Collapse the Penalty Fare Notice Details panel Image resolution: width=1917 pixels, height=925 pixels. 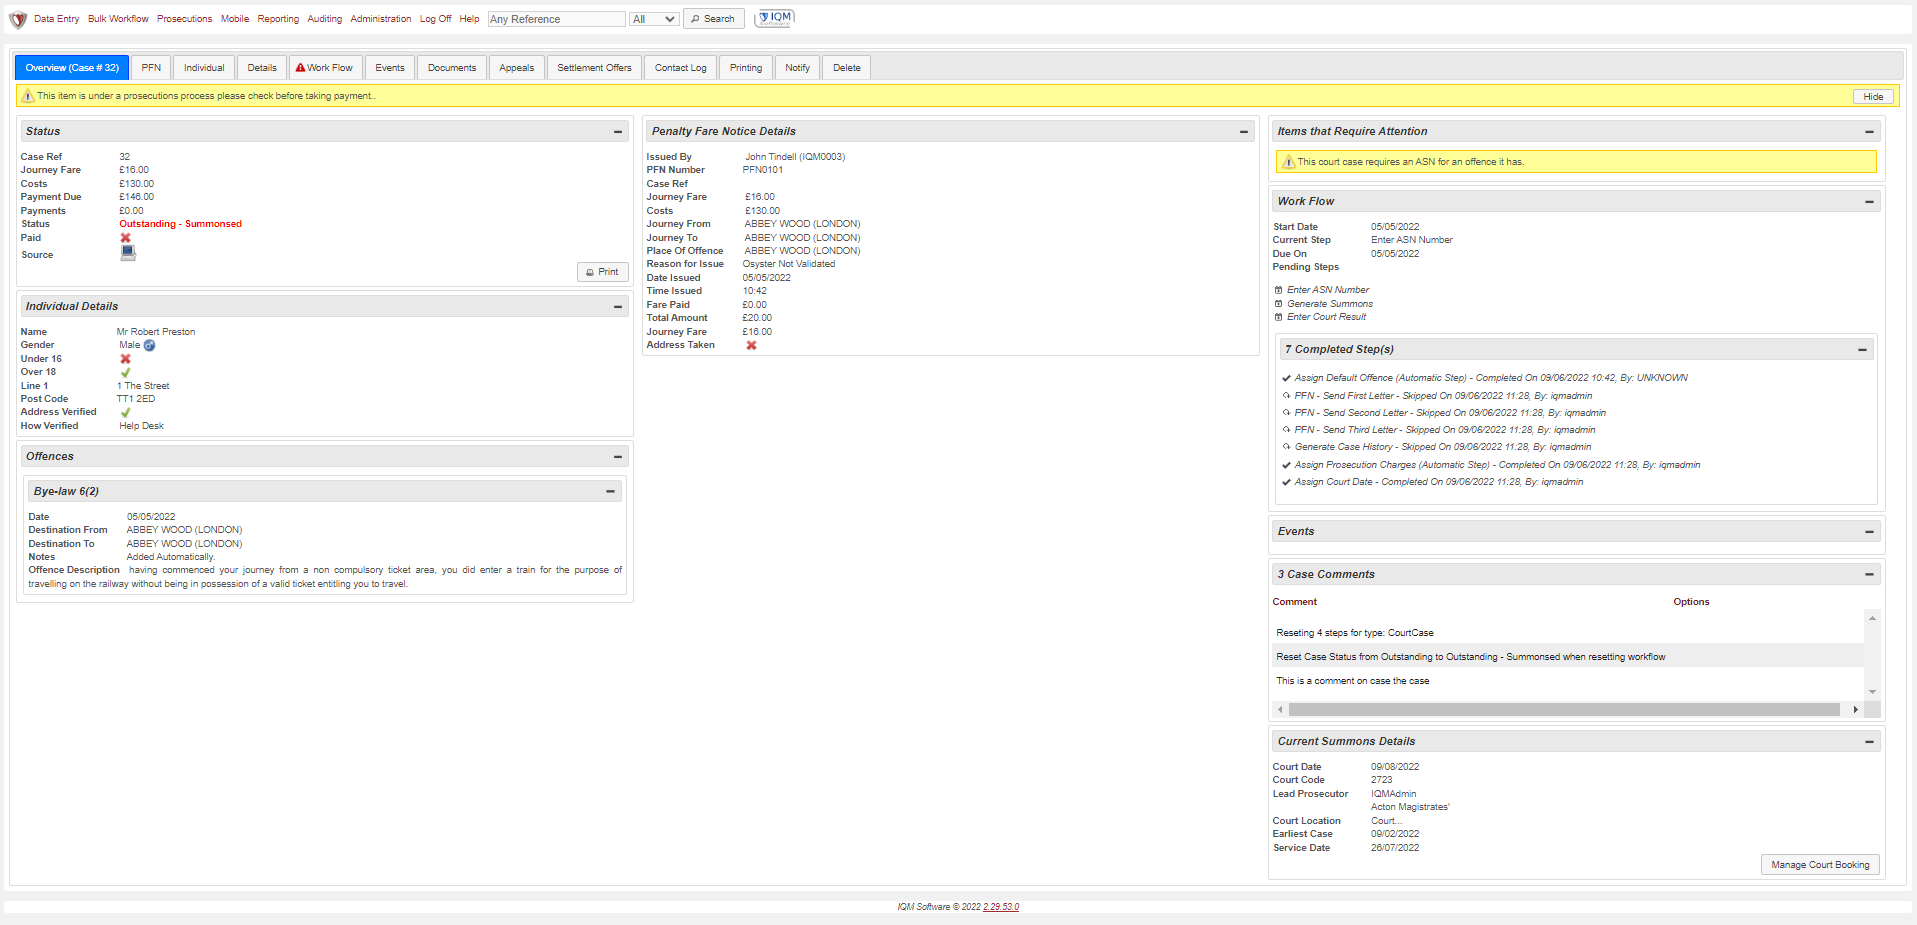(x=1244, y=132)
